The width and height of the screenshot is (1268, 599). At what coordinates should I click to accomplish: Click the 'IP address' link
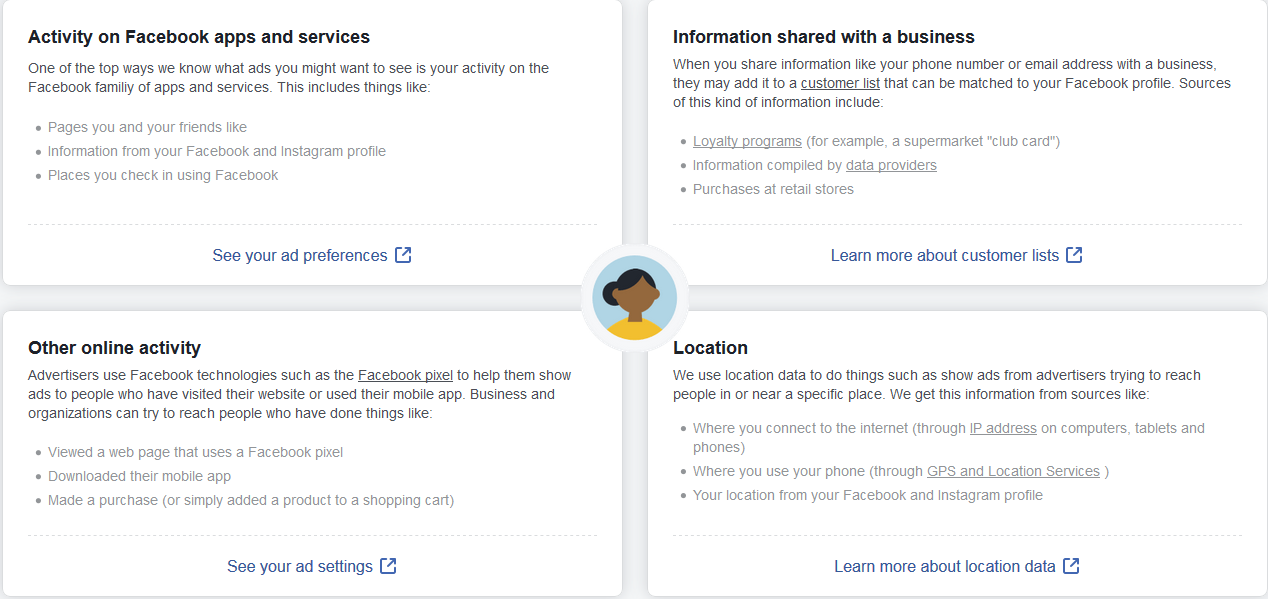1003,428
